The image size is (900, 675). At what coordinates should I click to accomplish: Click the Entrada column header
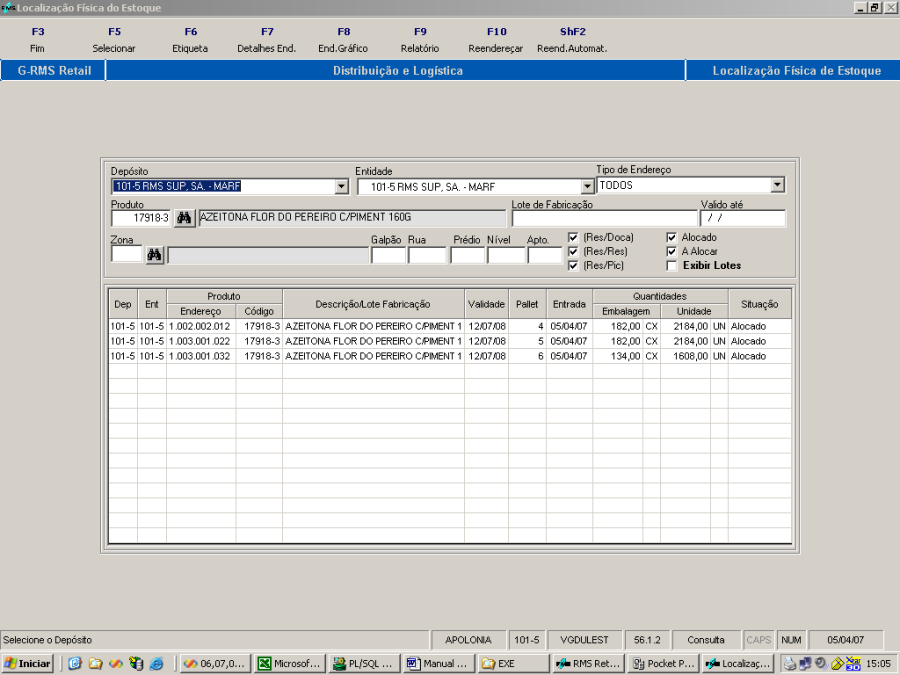[x=569, y=304]
